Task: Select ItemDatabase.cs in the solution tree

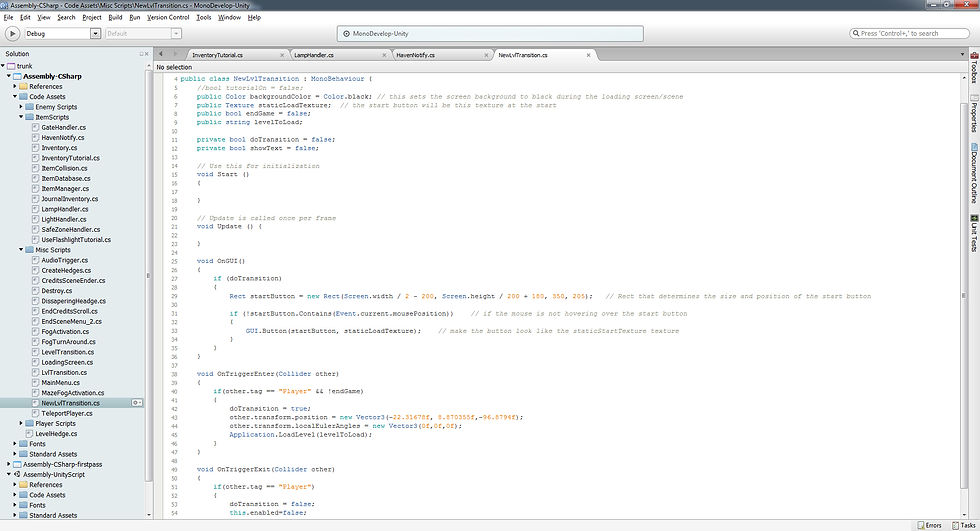Action: click(66, 178)
